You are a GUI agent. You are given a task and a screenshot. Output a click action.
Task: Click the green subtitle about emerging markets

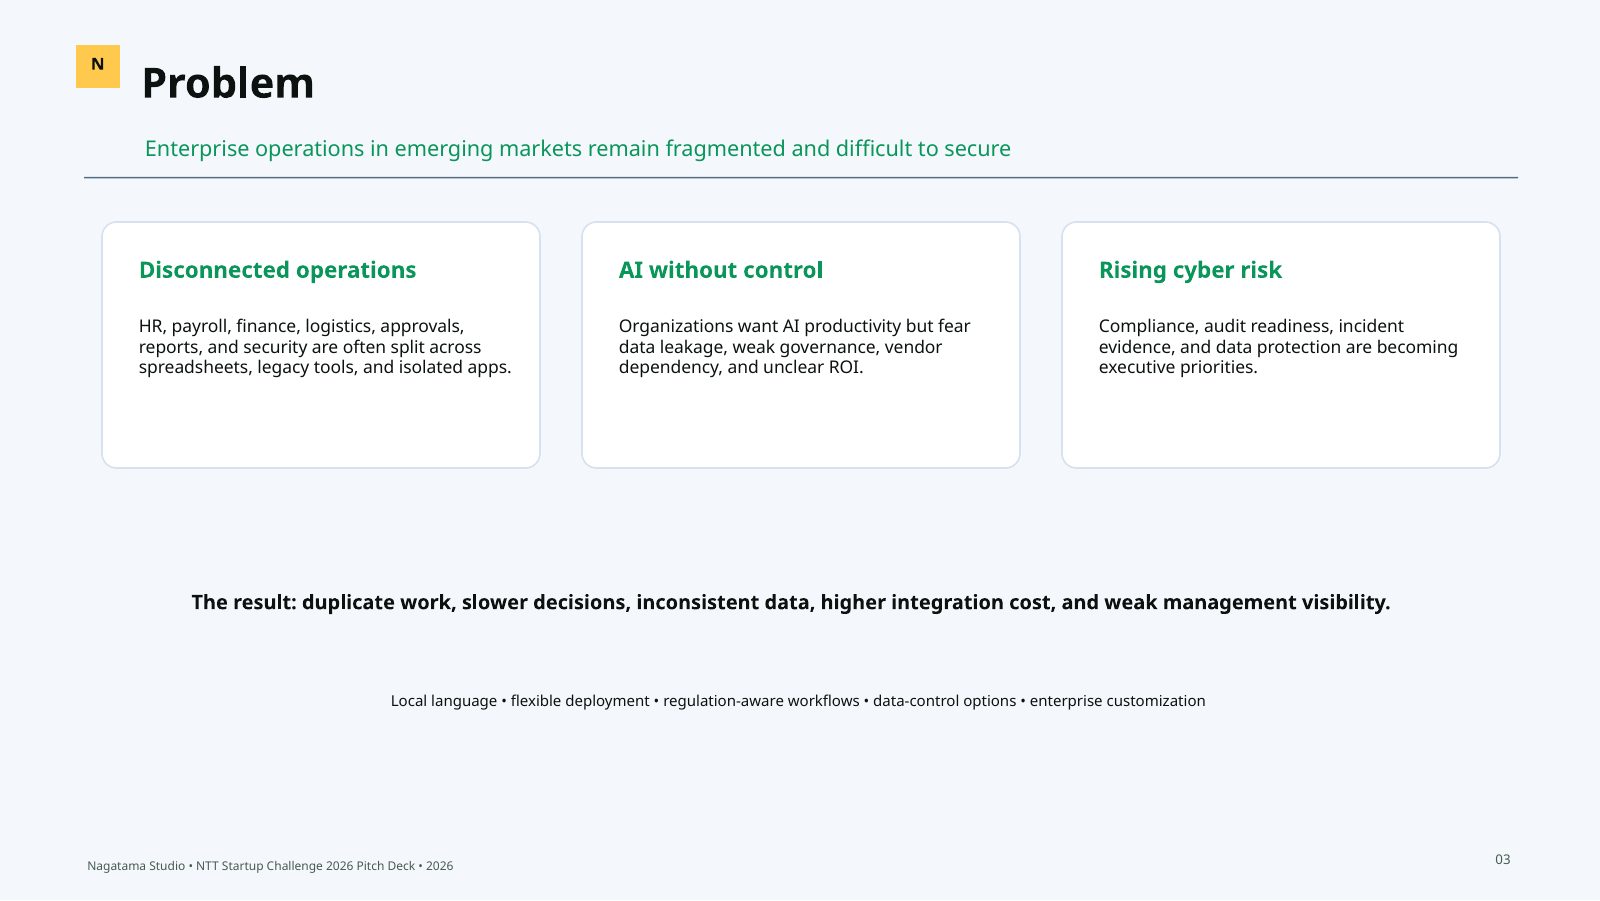578,149
